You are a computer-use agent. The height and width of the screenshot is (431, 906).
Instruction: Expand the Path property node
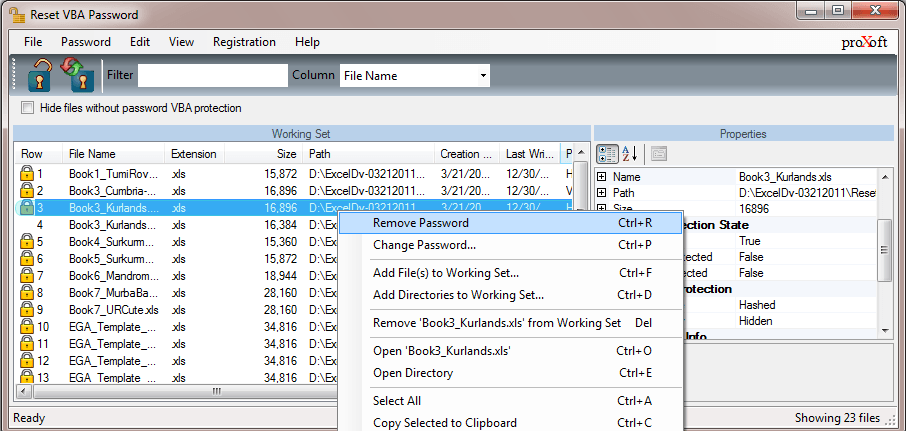click(x=602, y=193)
